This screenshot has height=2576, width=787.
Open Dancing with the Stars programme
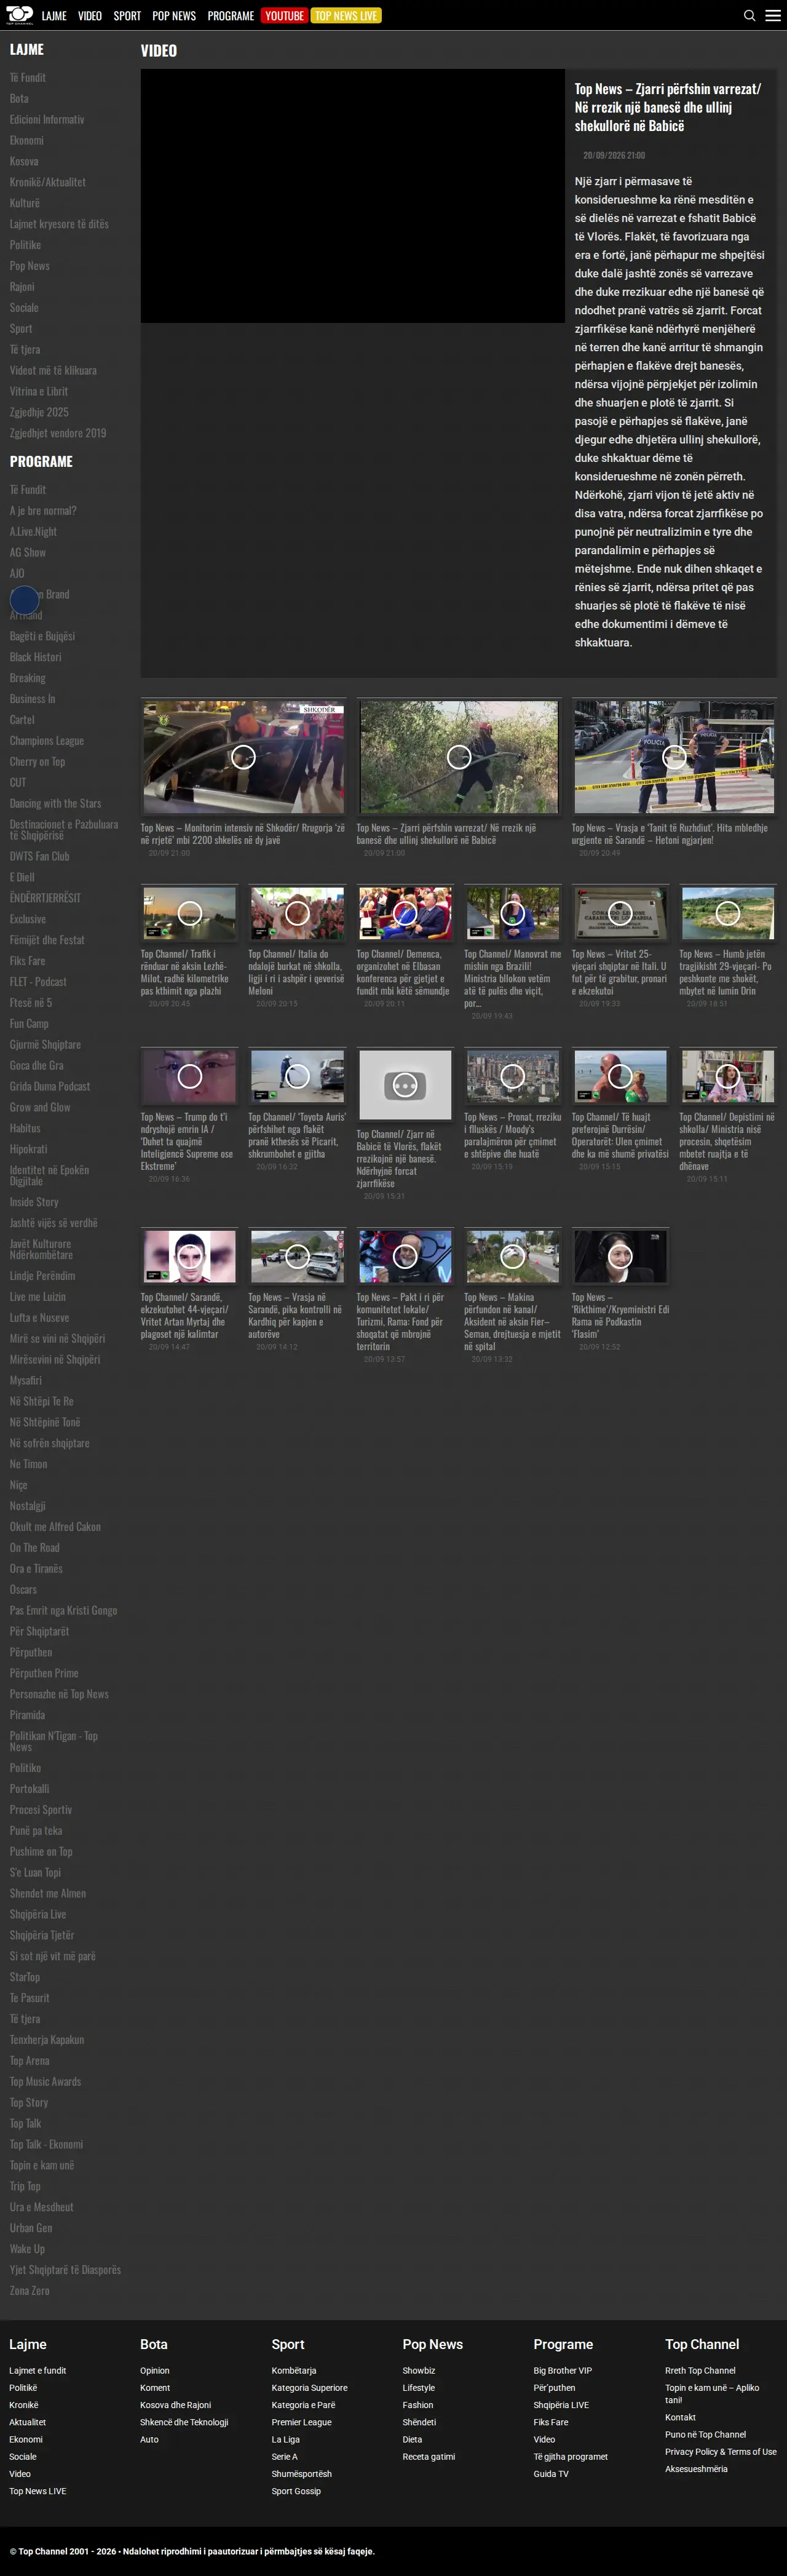(55, 803)
